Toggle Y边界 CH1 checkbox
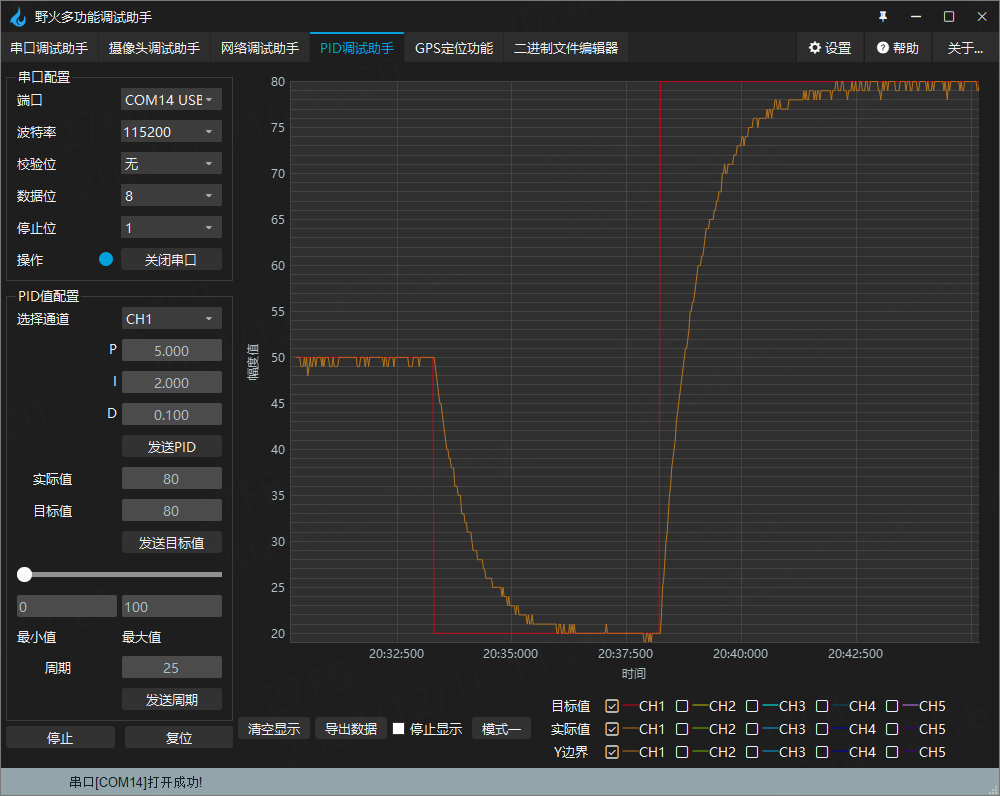 coord(612,752)
